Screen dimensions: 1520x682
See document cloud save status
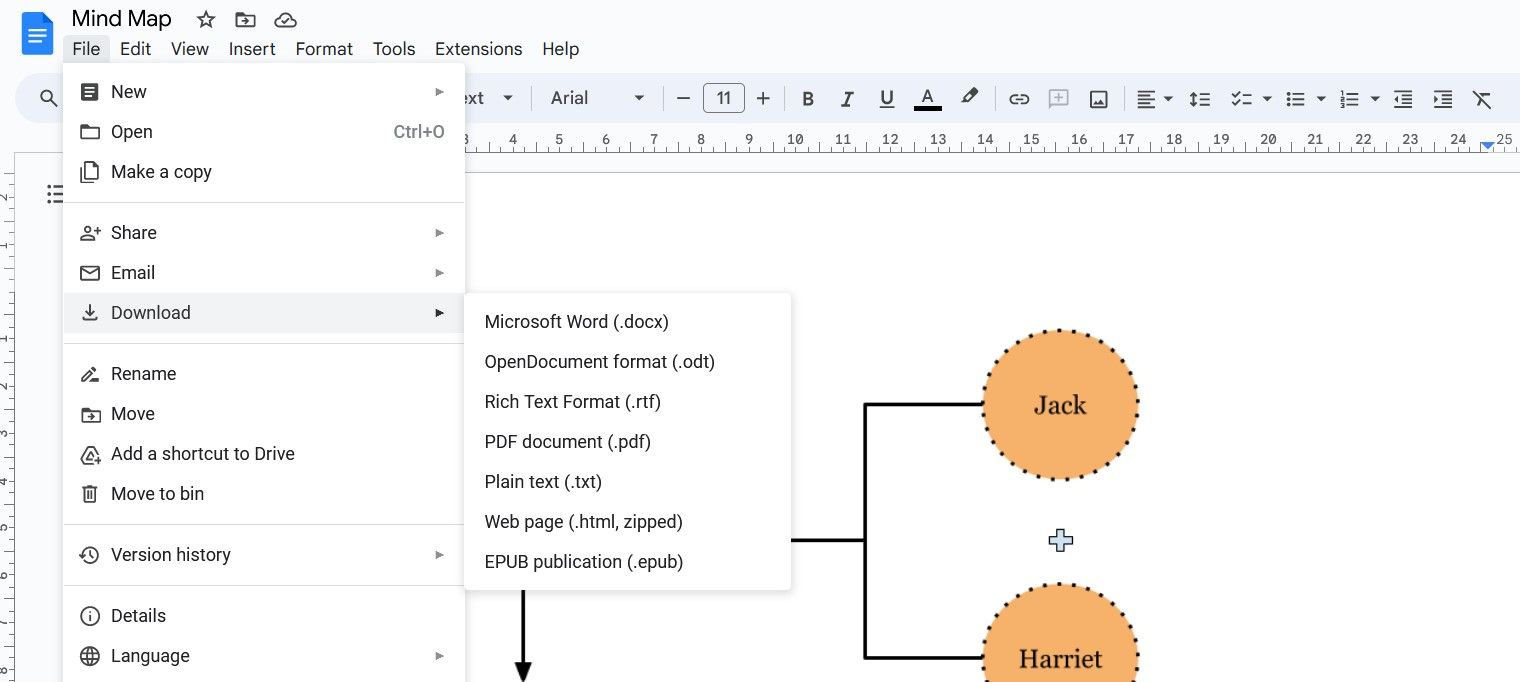click(x=284, y=18)
